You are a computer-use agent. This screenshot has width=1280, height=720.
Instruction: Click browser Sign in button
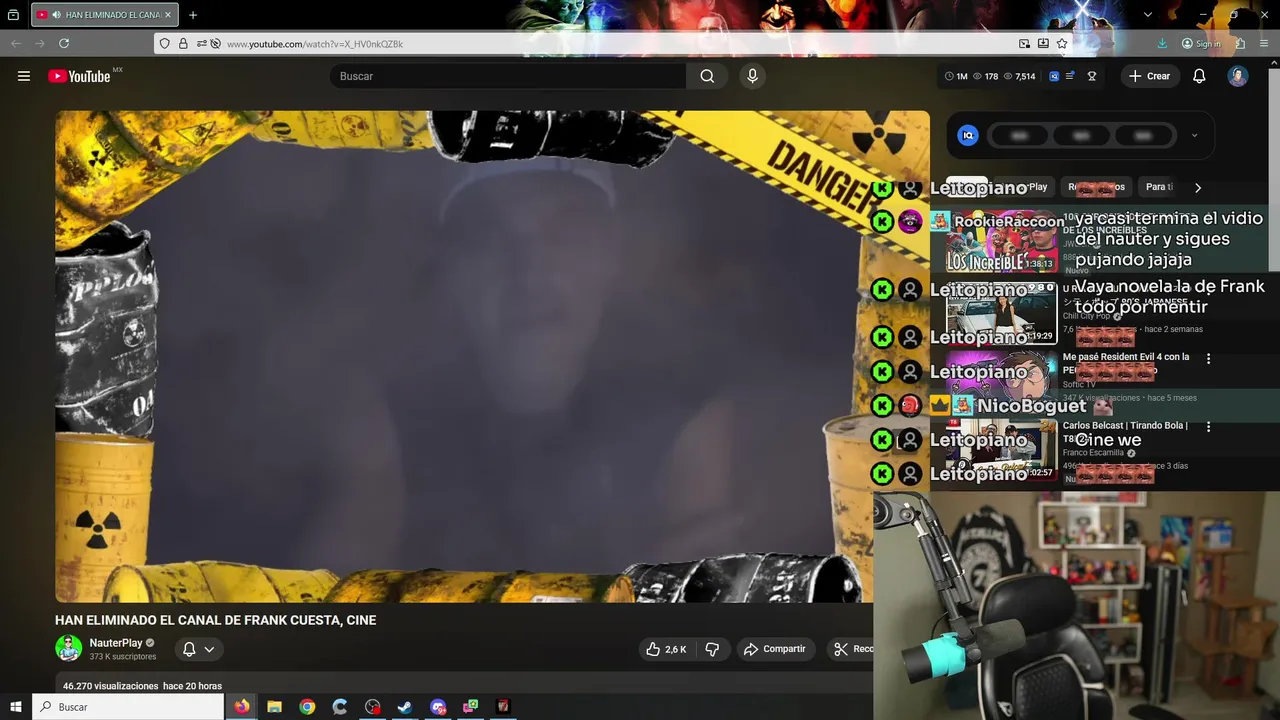pos(1201,44)
